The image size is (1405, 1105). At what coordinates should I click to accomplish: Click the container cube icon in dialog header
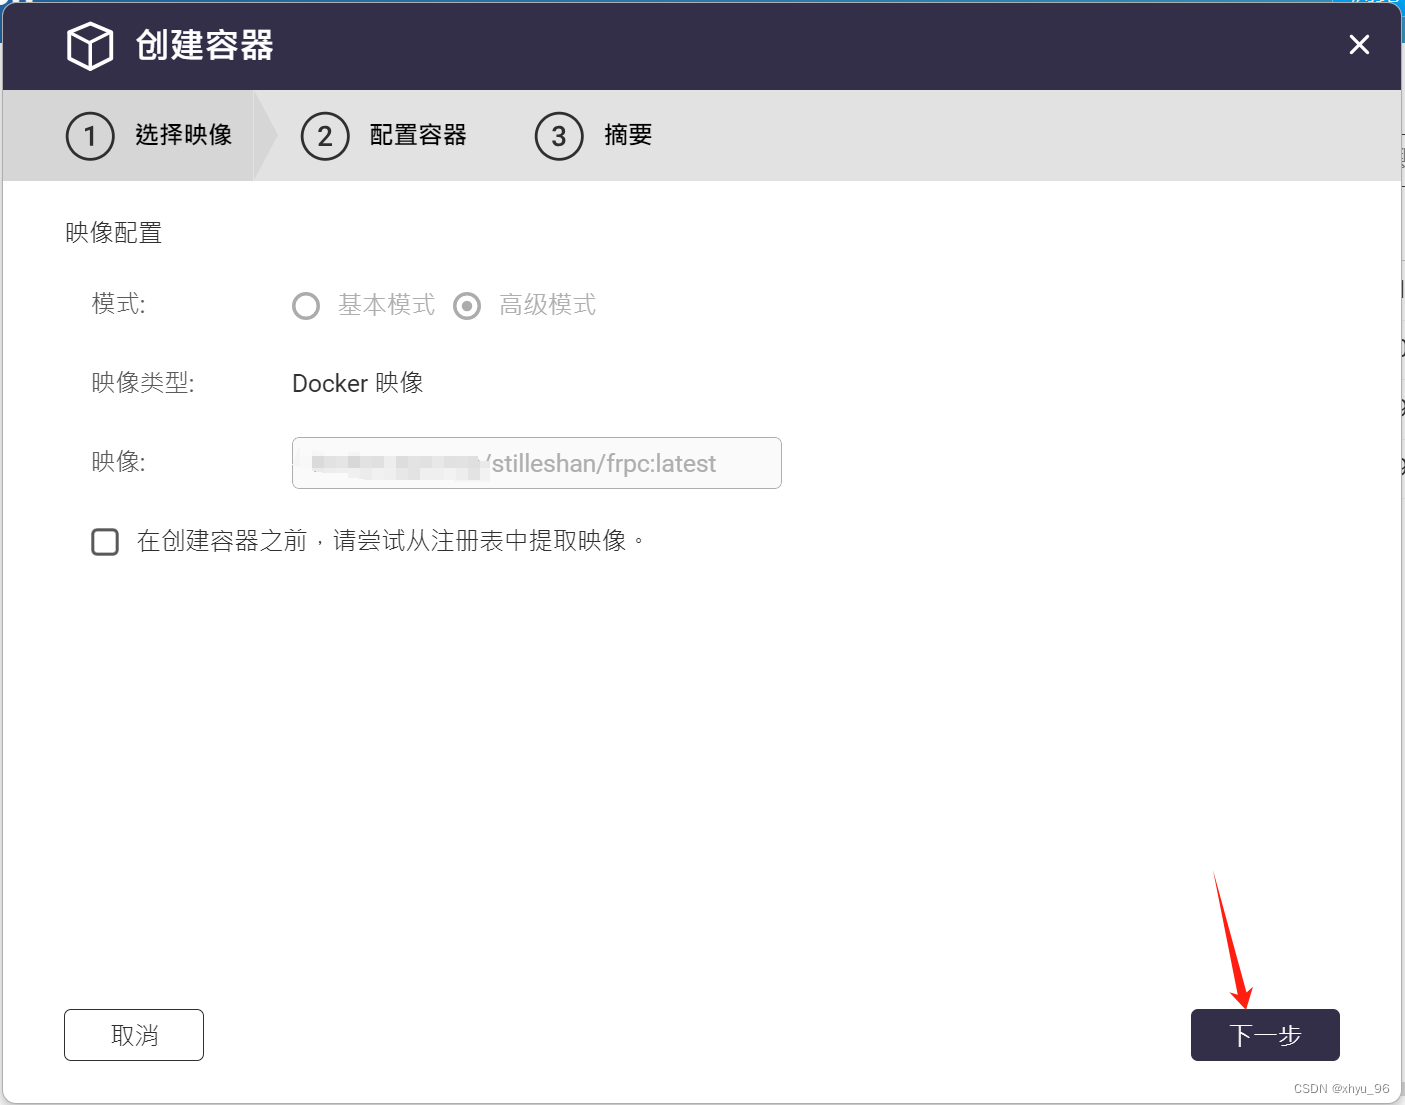[90, 45]
